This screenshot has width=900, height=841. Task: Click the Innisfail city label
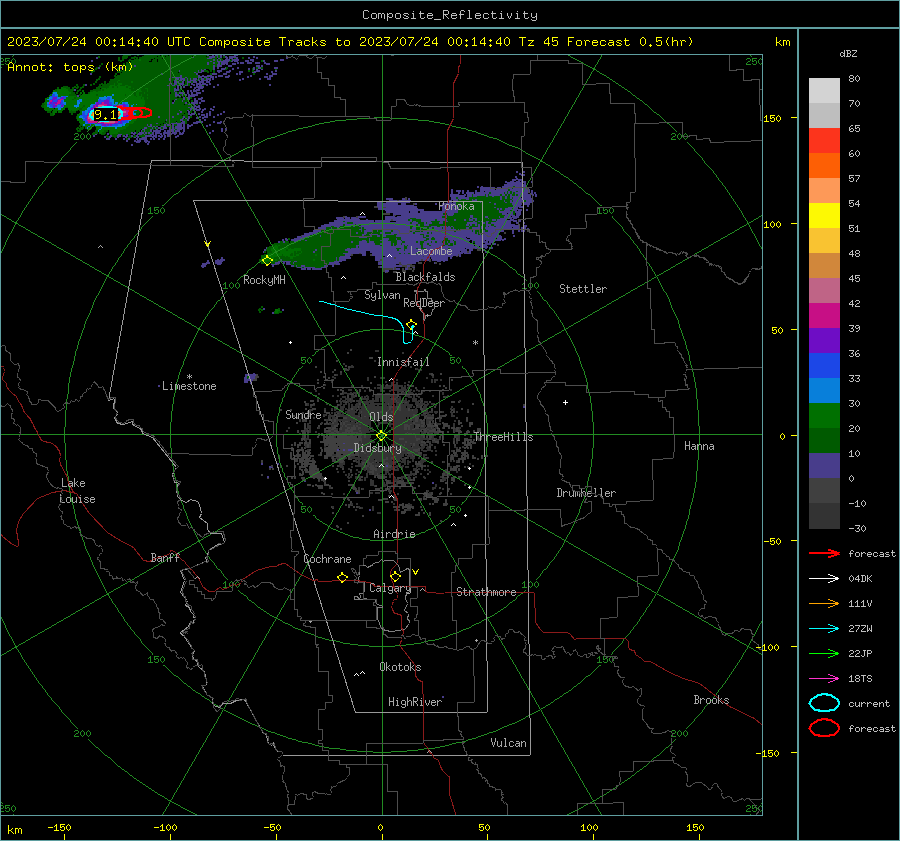(403, 362)
